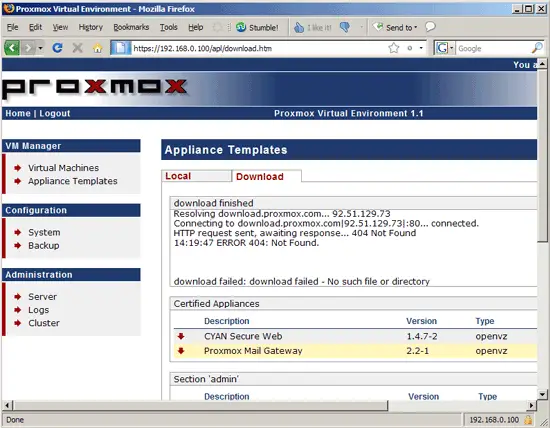Viewport: 550px width, 428px height.
Task: Click openvz type in CYAN row
Action: (x=491, y=336)
